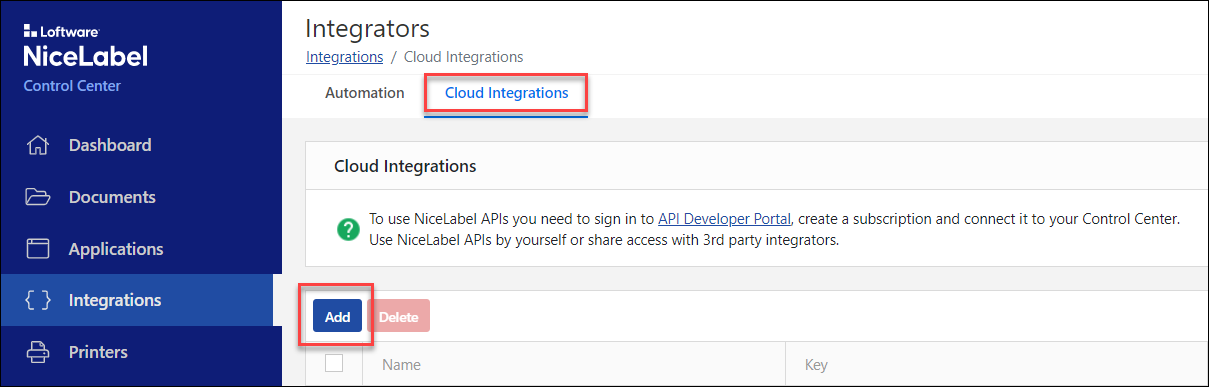The height and width of the screenshot is (387, 1209).
Task: Click the Integrations curly braces icon
Action: 37,300
